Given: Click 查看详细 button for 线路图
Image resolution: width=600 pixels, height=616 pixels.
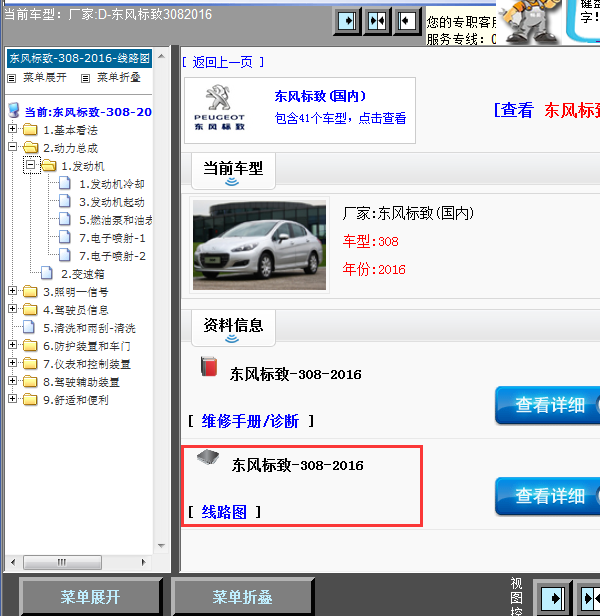Looking at the screenshot, I should pyautogui.click(x=548, y=496).
